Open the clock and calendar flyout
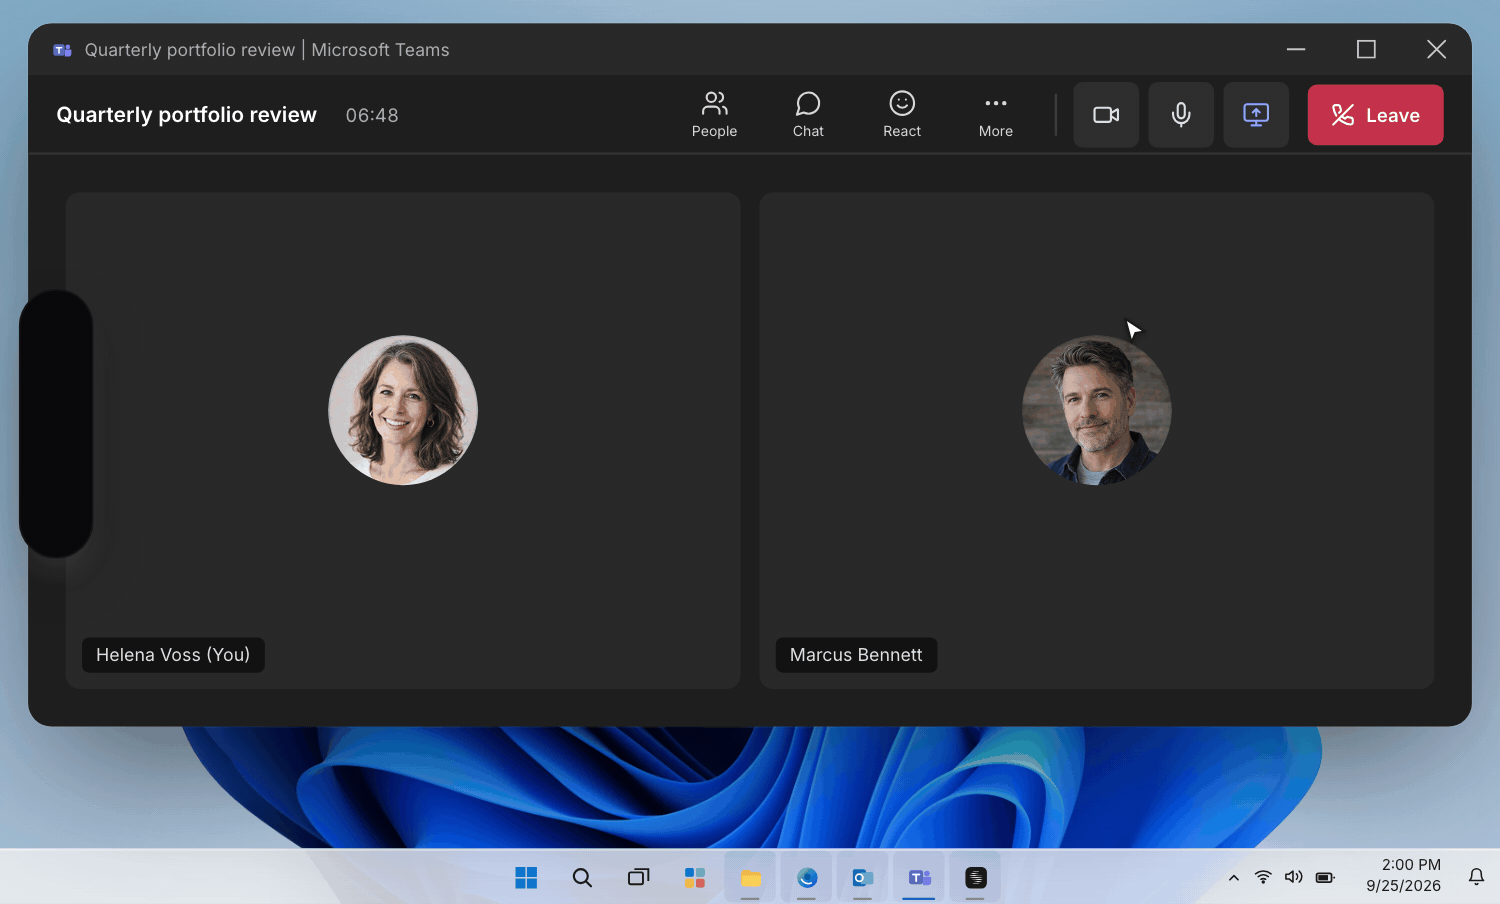Image resolution: width=1500 pixels, height=904 pixels. tap(1403, 875)
